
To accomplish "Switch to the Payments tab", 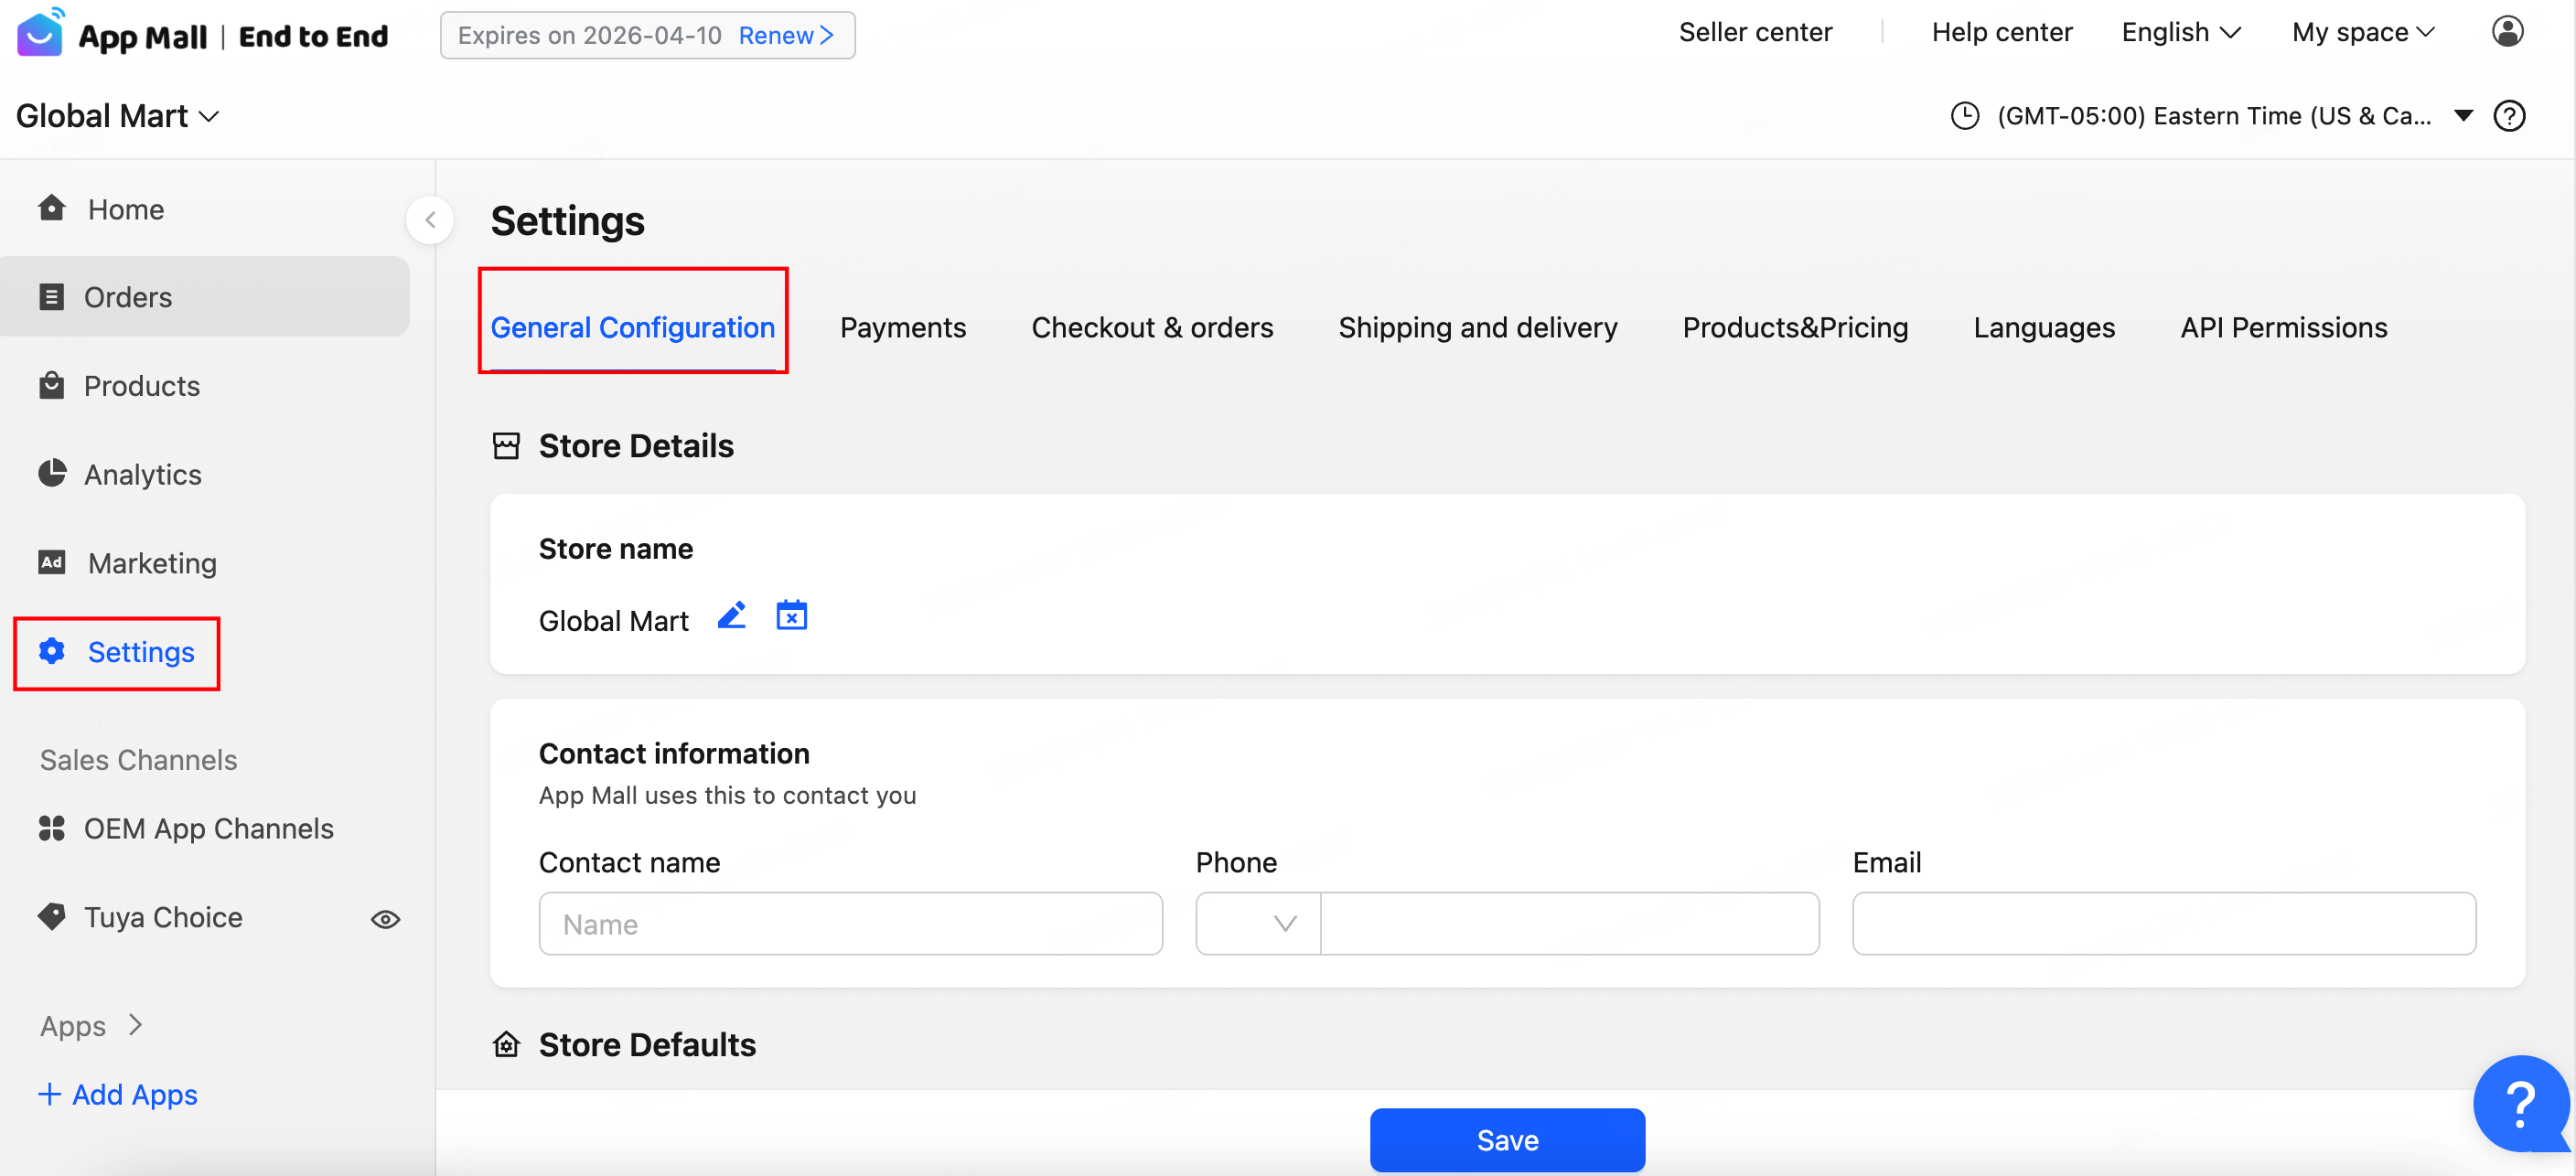I will [x=902, y=327].
